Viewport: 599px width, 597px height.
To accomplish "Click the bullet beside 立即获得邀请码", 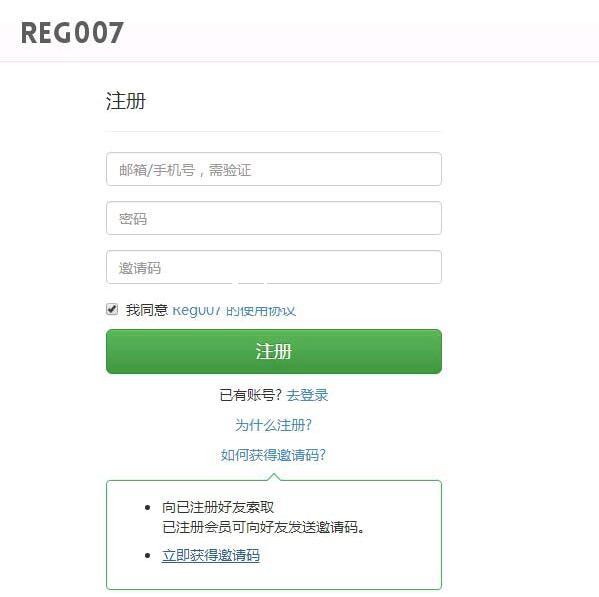I will [148, 555].
